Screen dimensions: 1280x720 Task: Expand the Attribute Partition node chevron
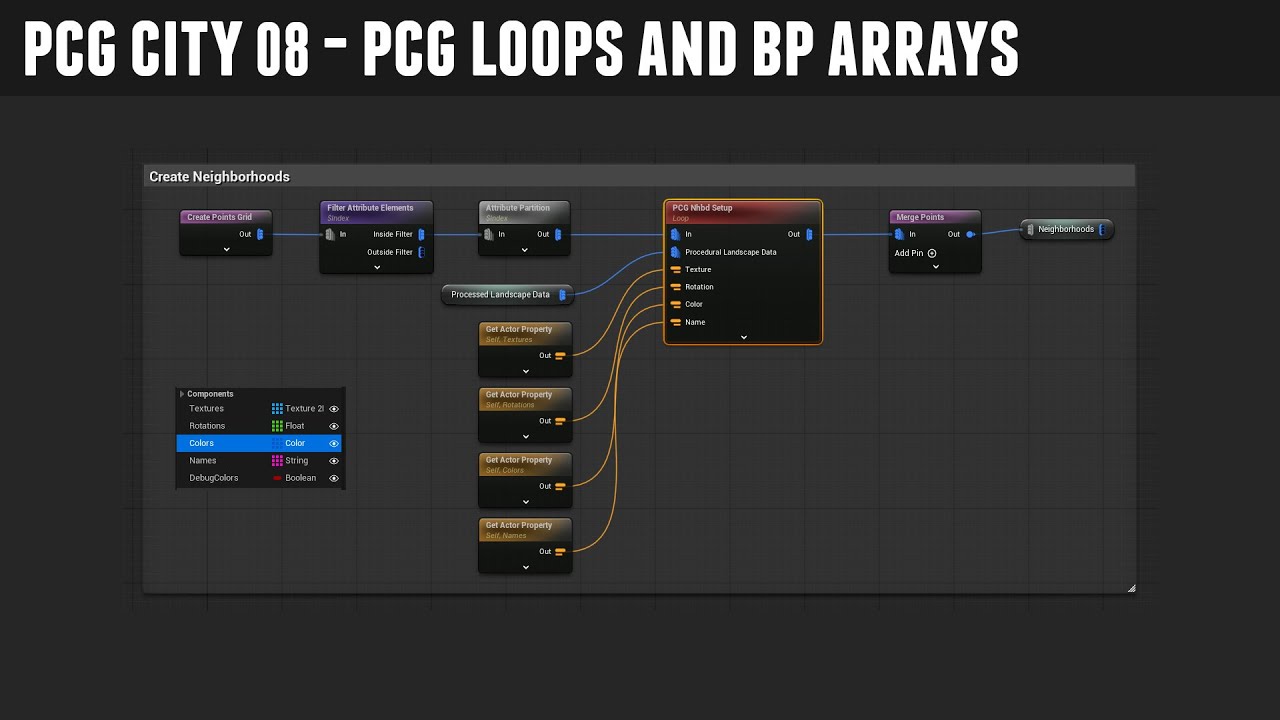coord(524,250)
